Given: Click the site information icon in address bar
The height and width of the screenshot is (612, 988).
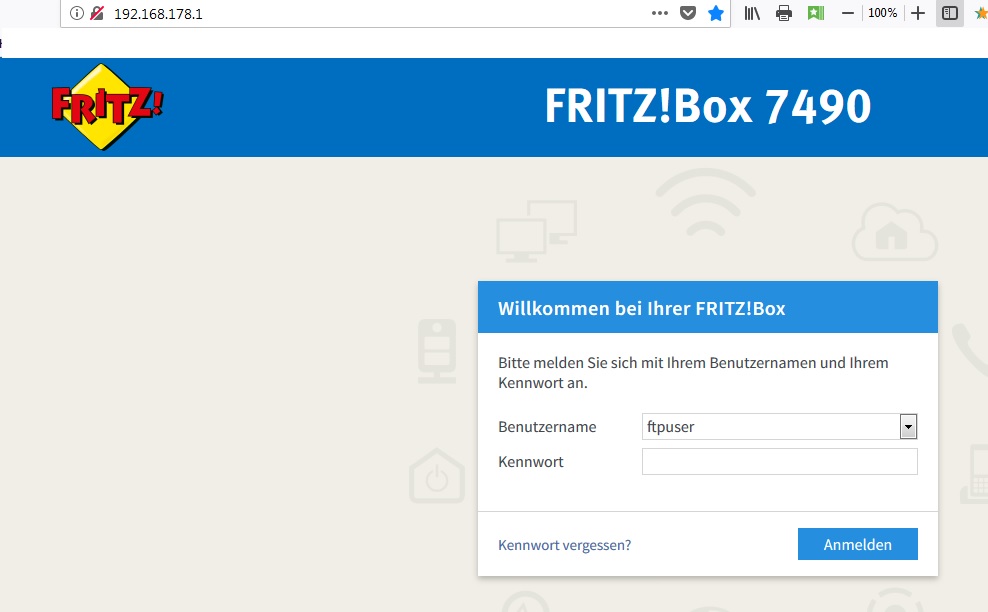Looking at the screenshot, I should pyautogui.click(x=76, y=13).
